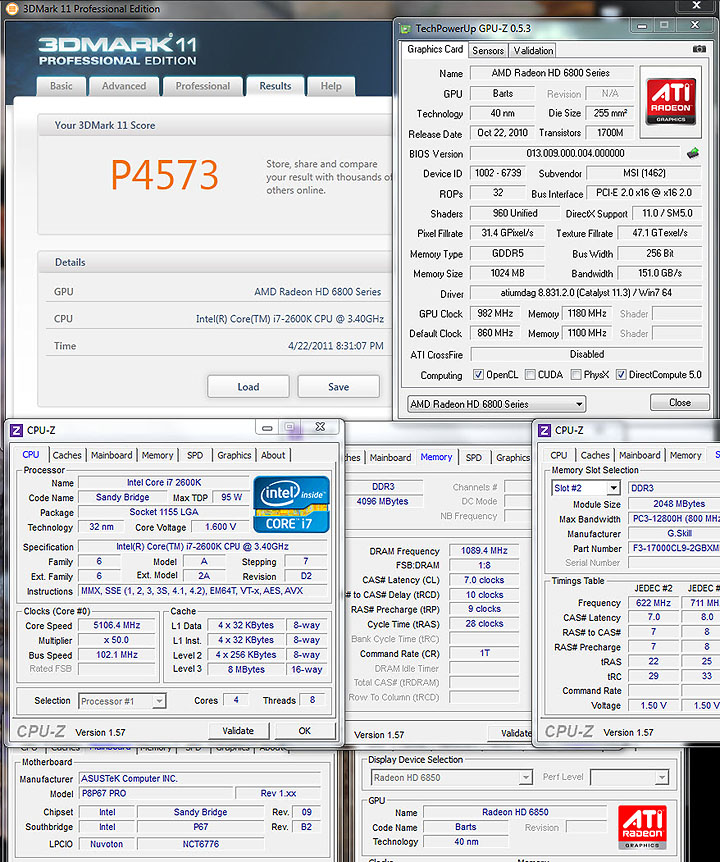The image size is (720, 862).
Task: Click the GPU Clock 982 MHz field
Action: (495, 313)
